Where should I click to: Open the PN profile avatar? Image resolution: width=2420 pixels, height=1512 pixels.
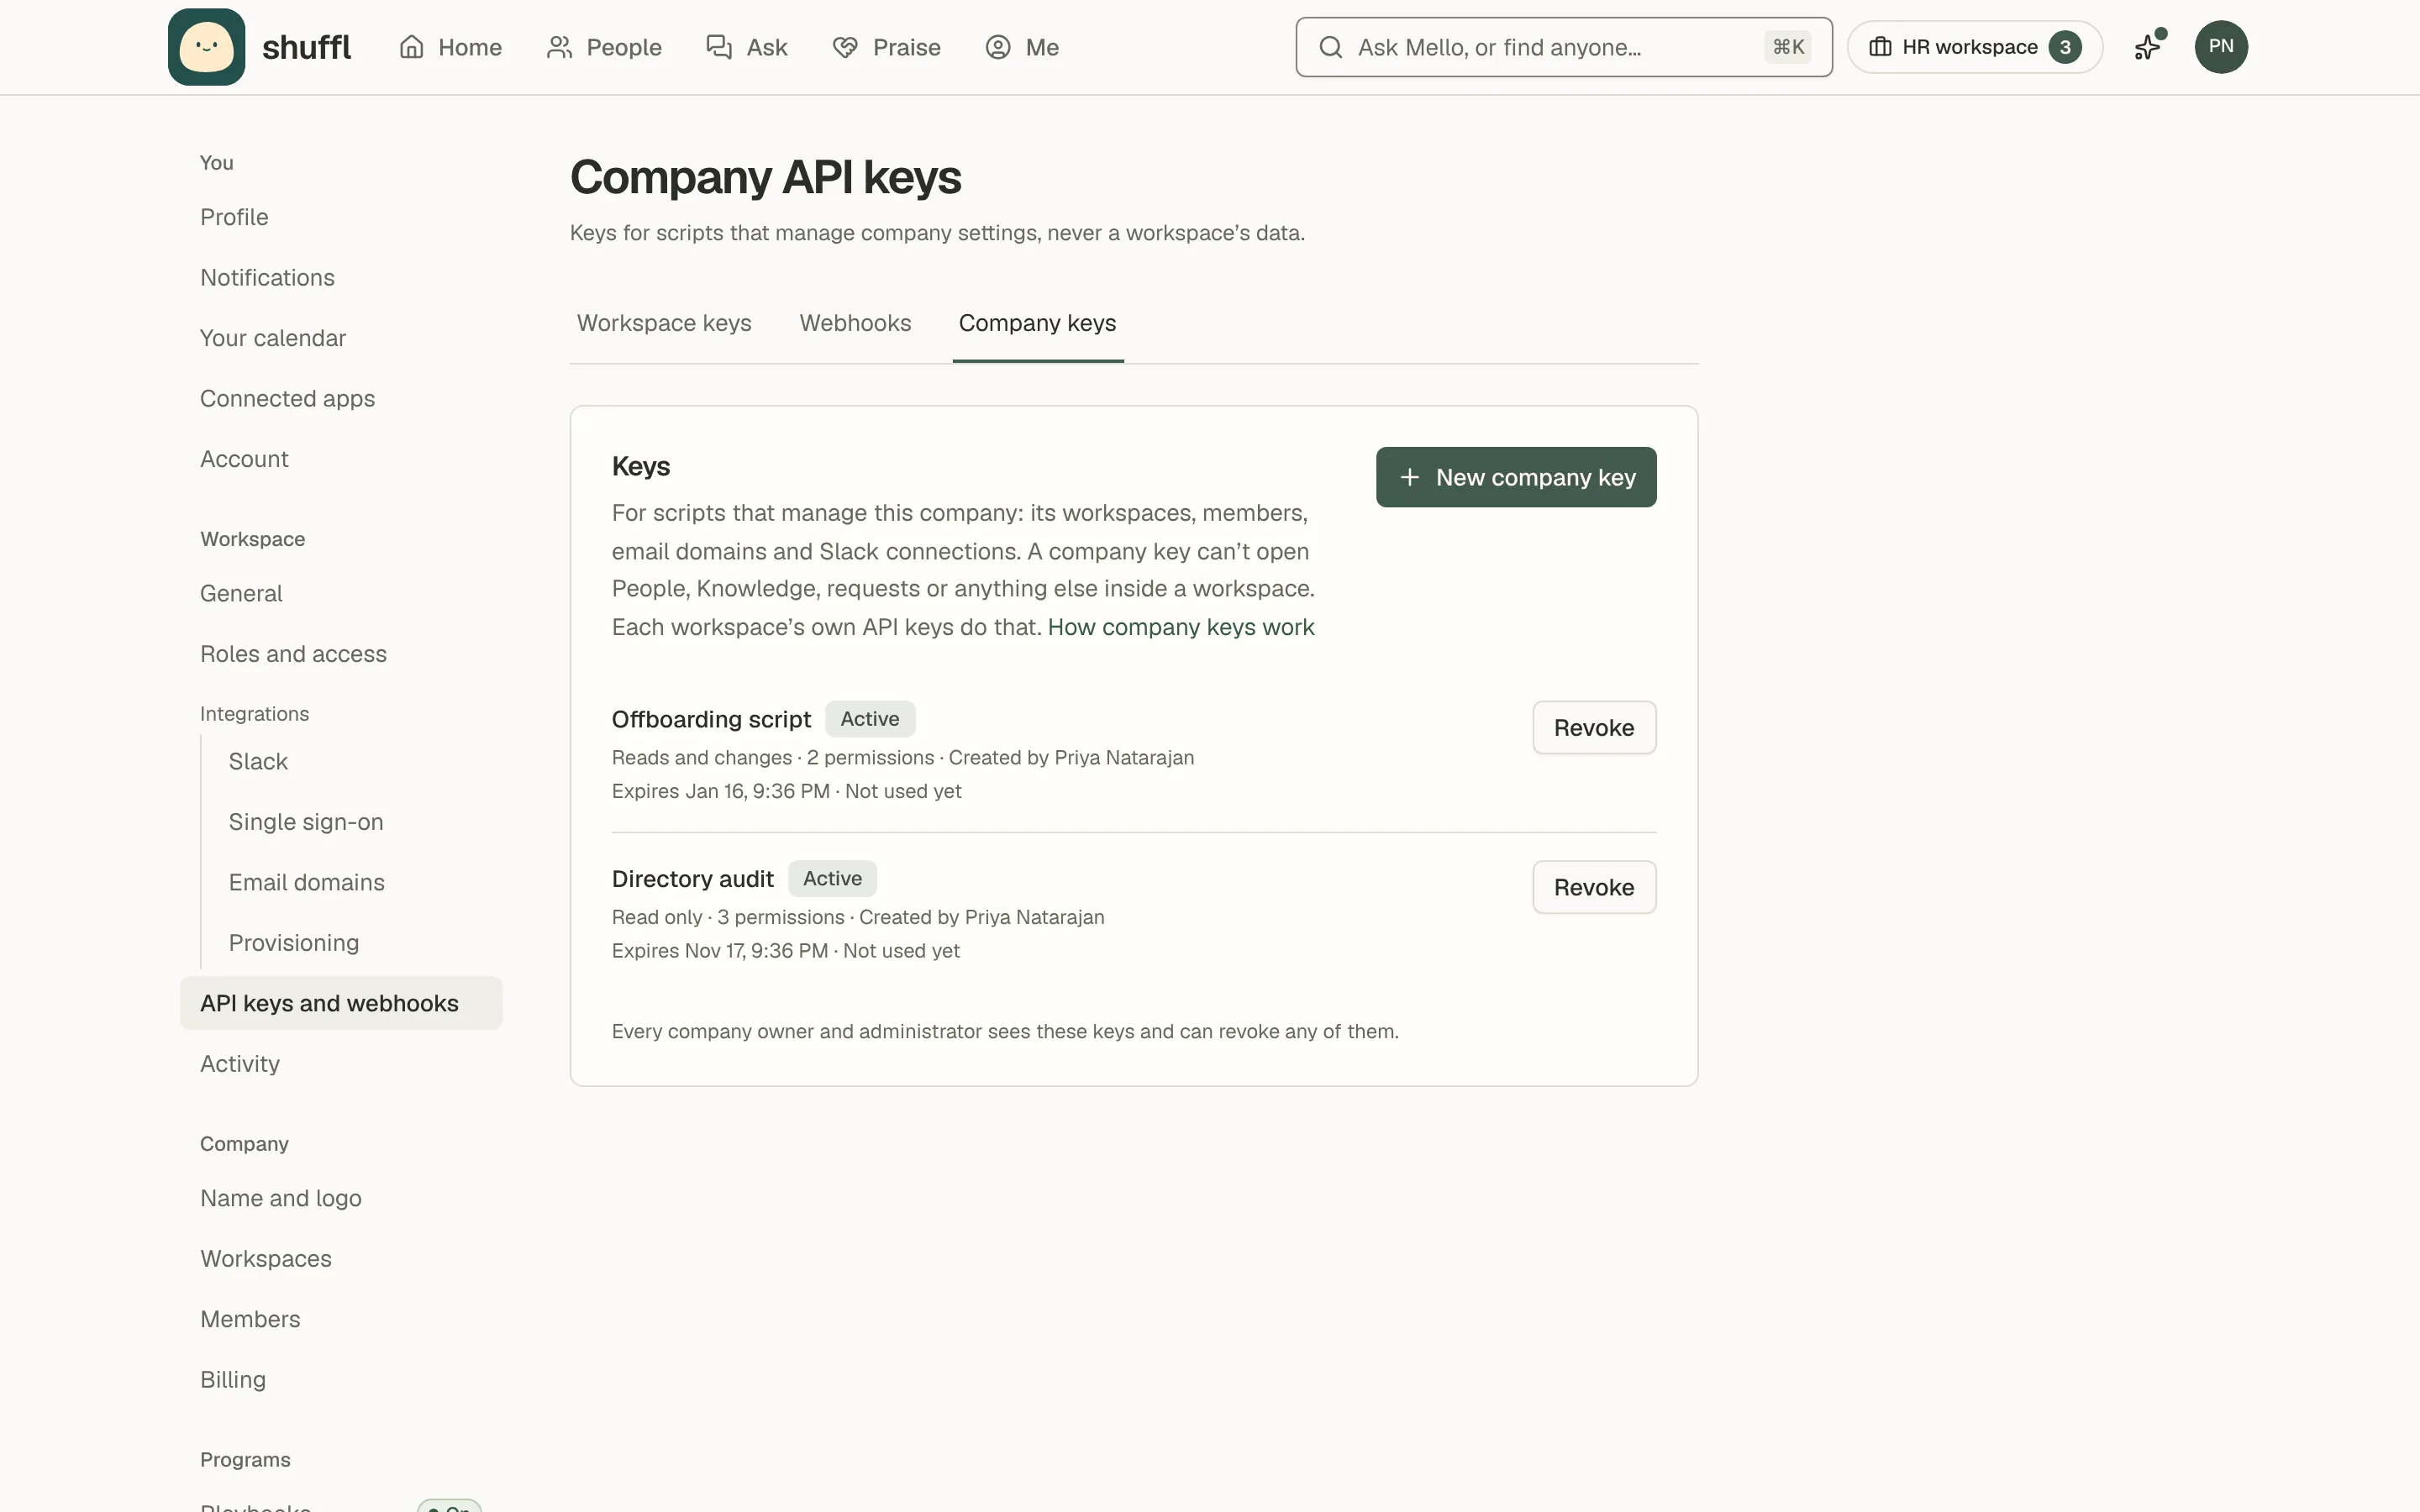click(2221, 47)
